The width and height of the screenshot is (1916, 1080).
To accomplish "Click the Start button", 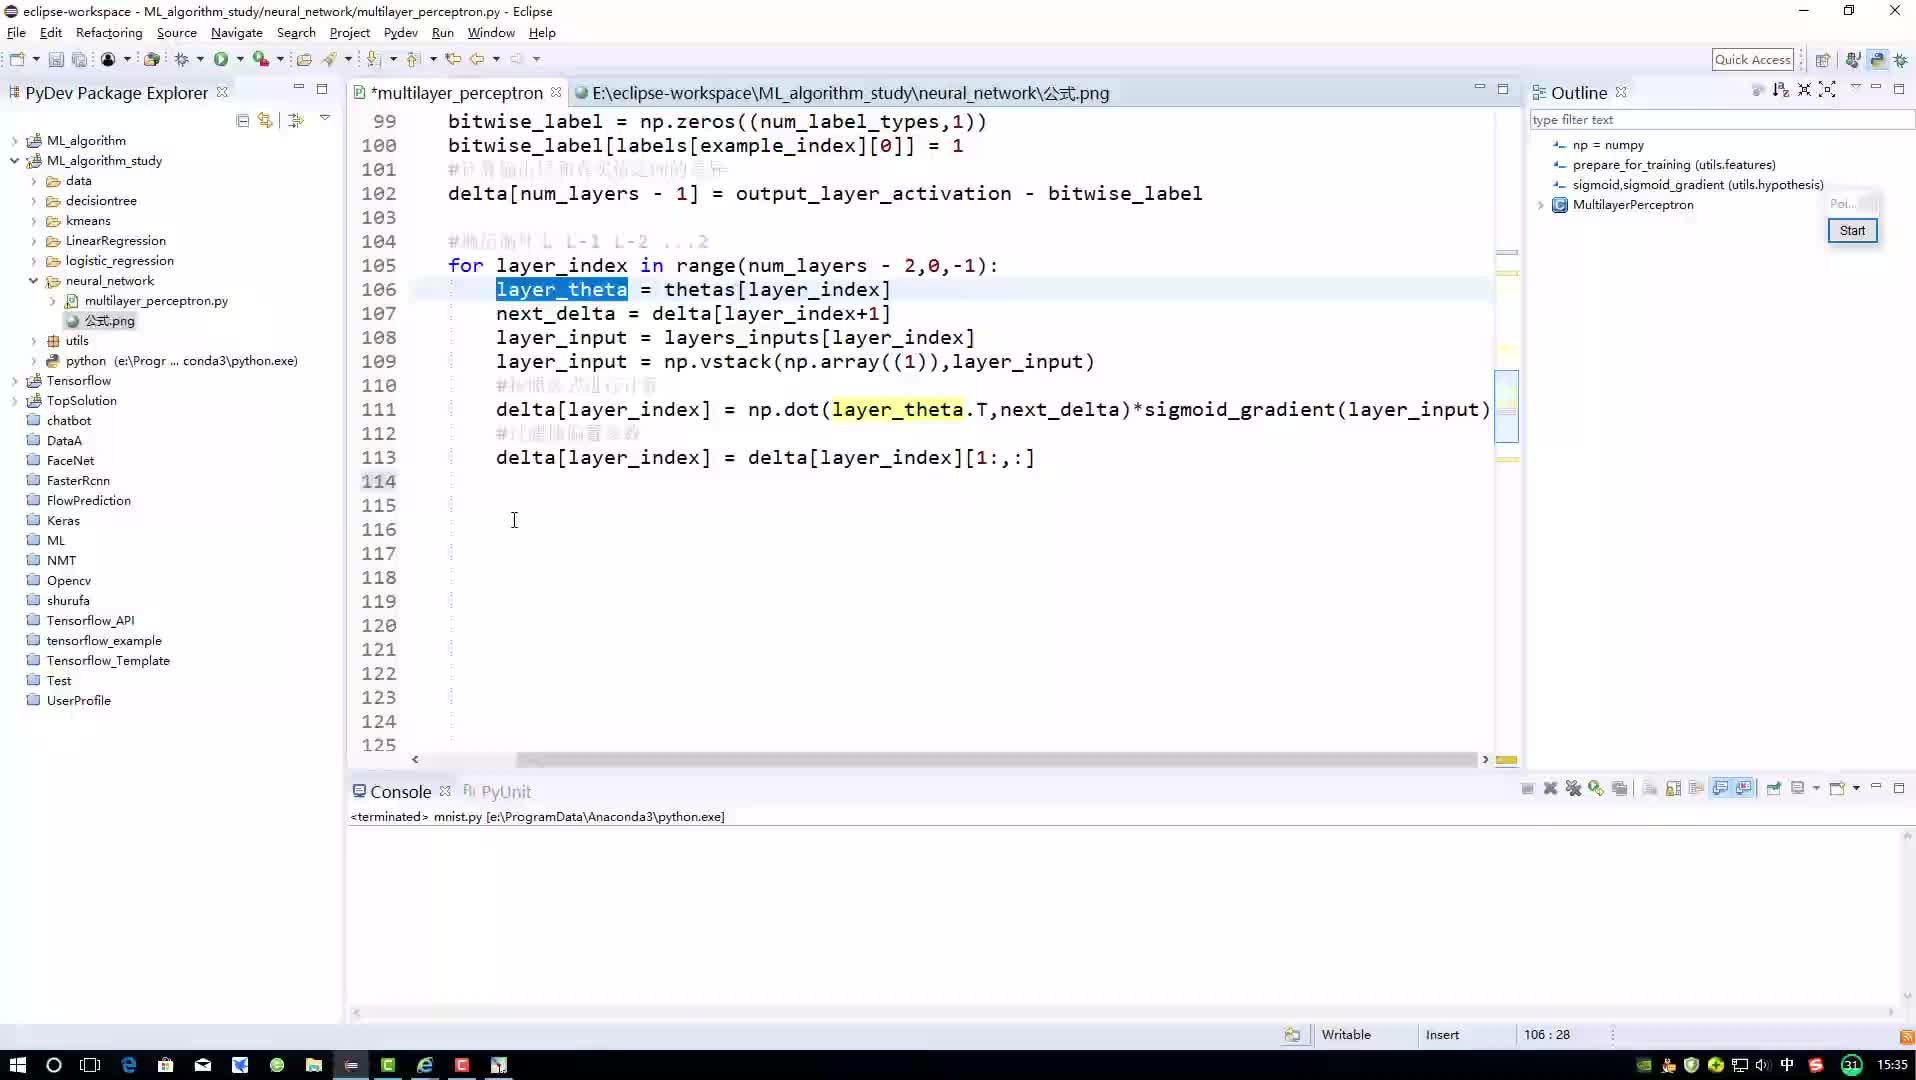I will click(1852, 231).
